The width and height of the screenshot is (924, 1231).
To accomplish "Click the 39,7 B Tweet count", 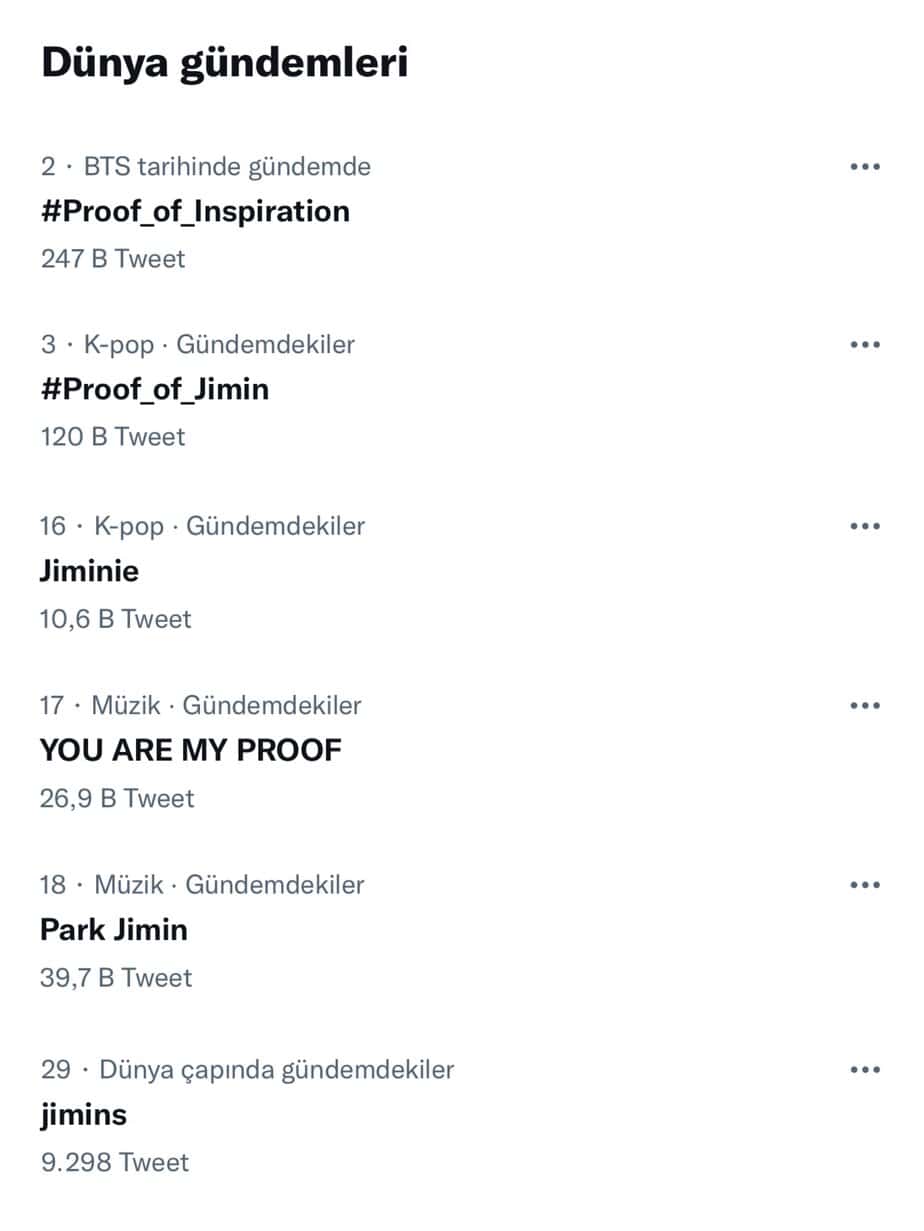I will click(116, 977).
